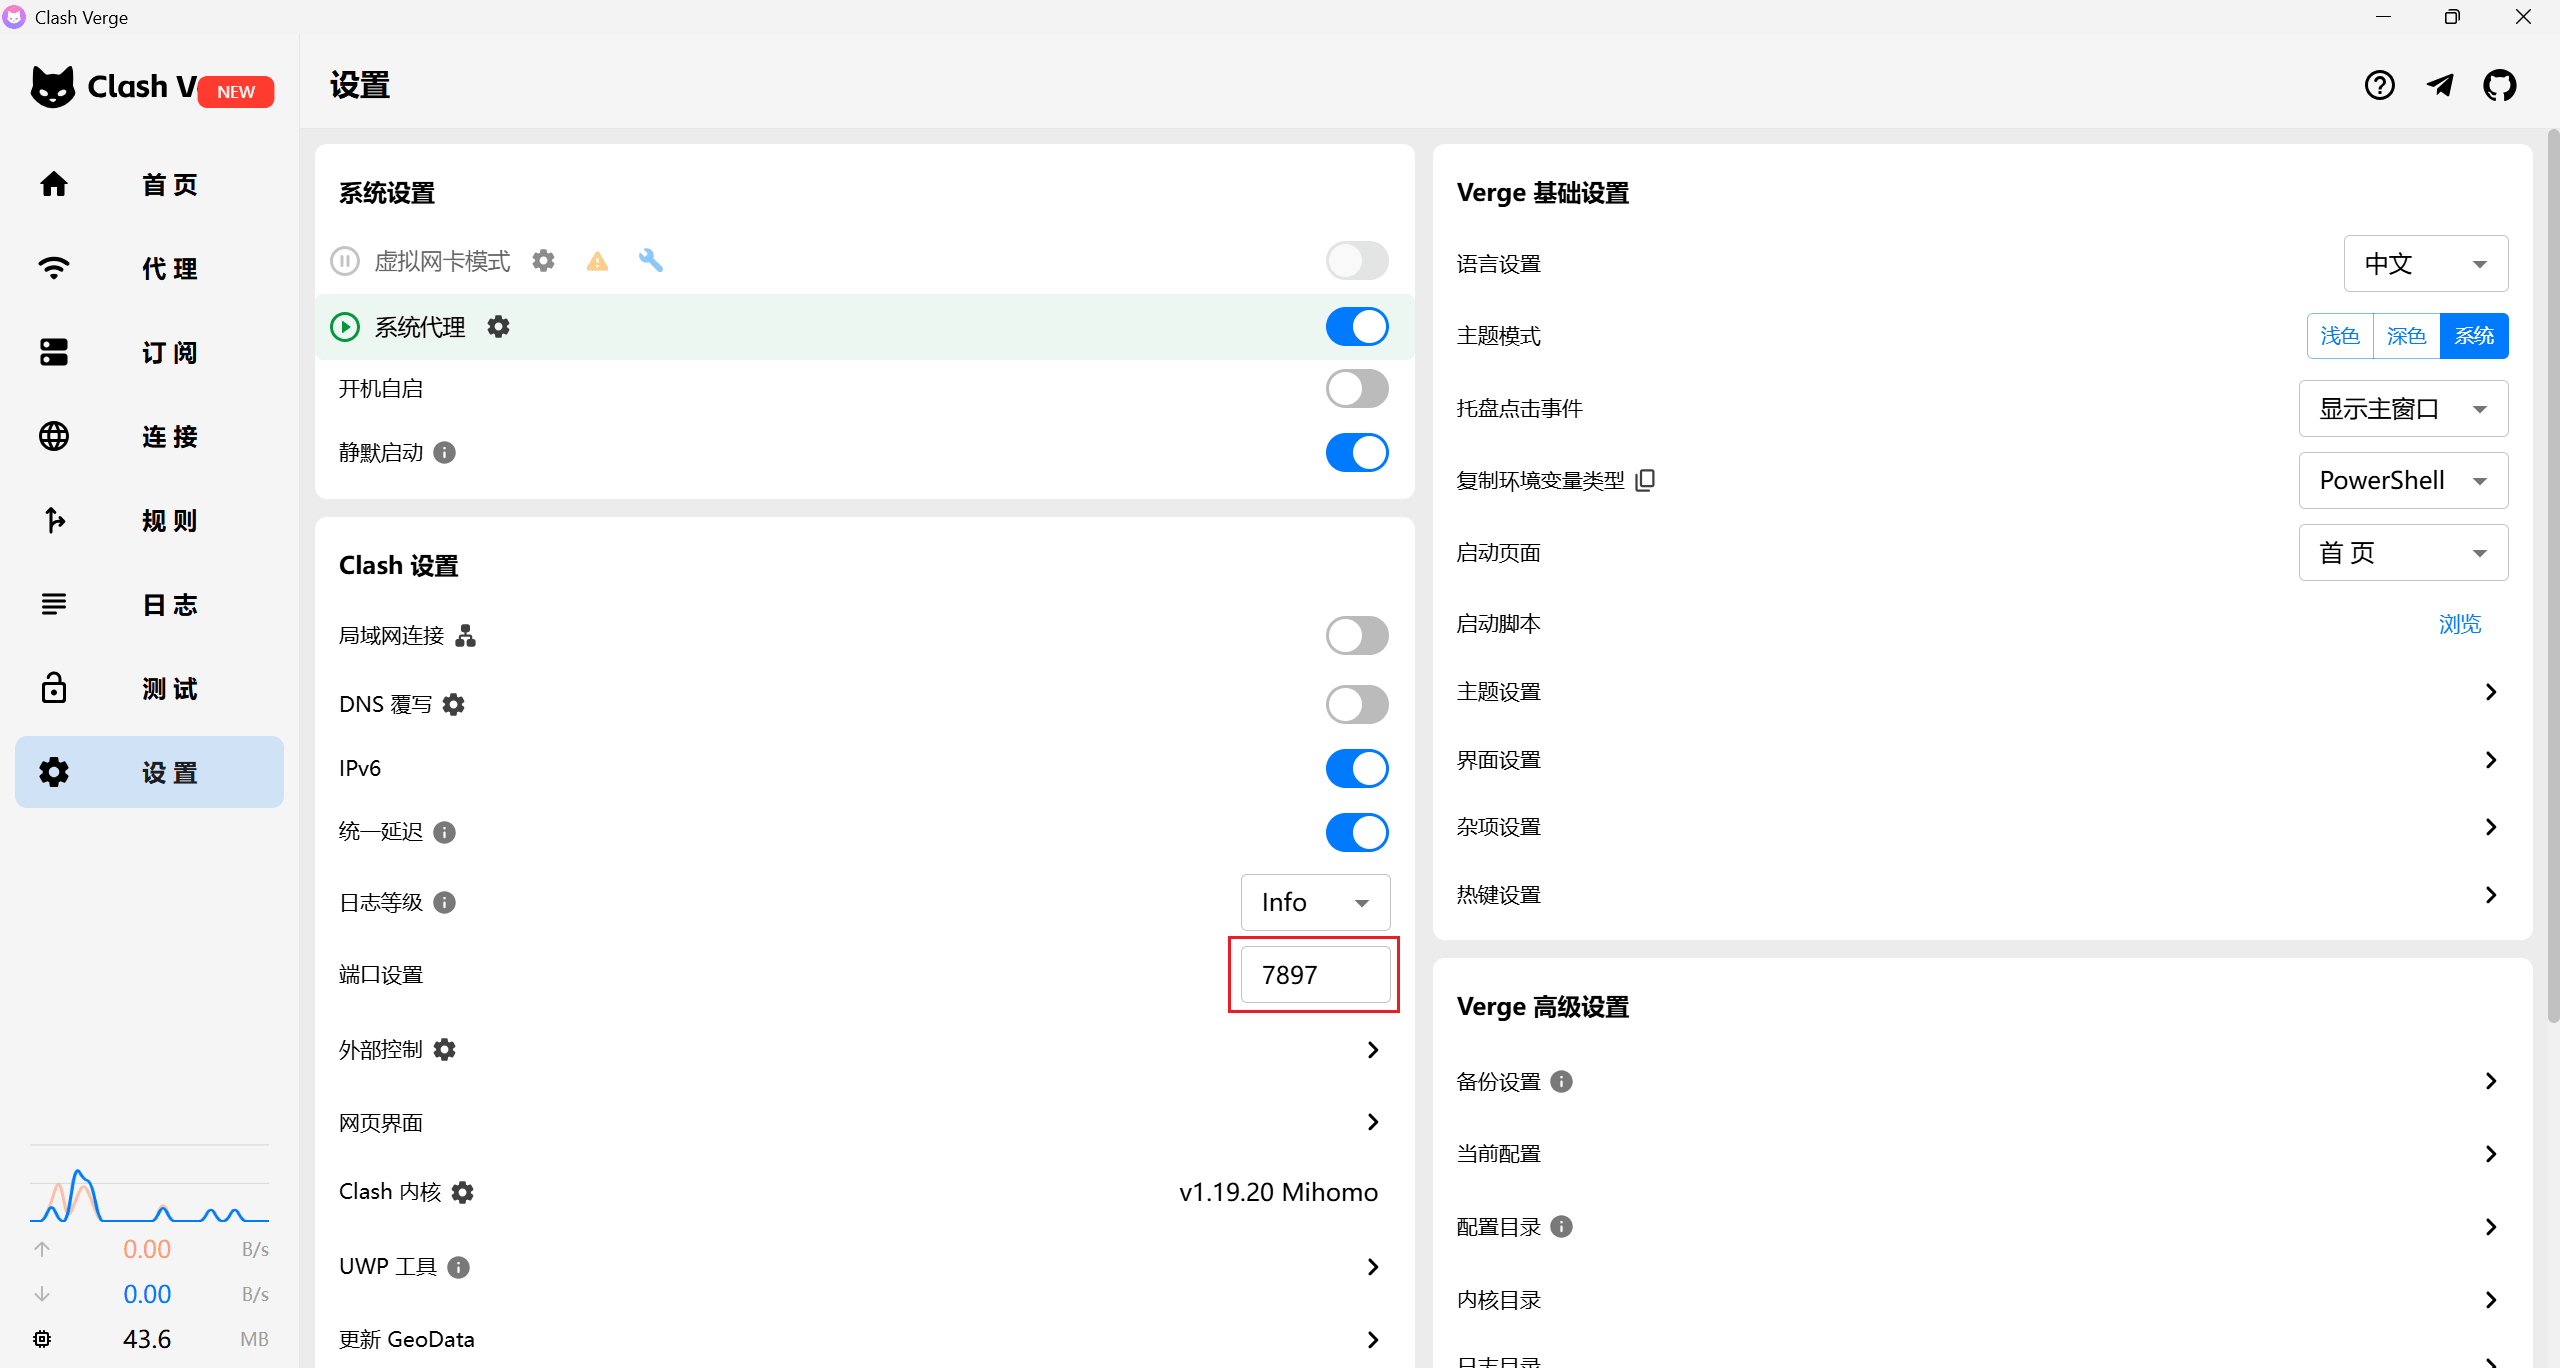2560x1368 pixels.
Task: Click the copy icon beside 复制环境变量类型
Action: click(1645, 481)
